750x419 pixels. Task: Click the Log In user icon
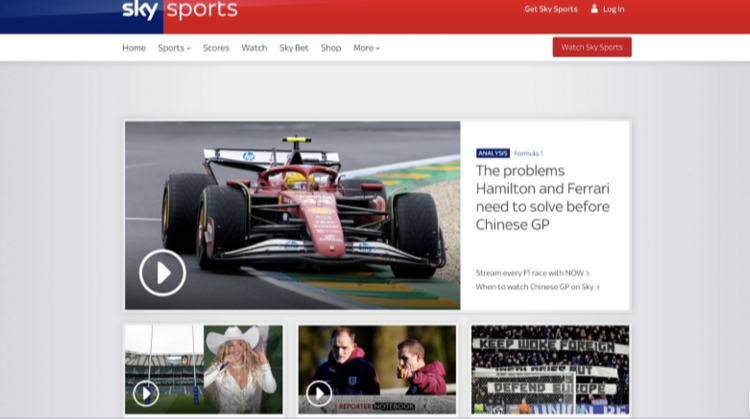pyautogui.click(x=594, y=9)
